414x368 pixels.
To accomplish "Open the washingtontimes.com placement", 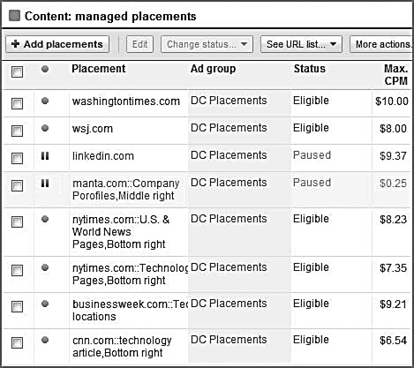I will click(126, 101).
